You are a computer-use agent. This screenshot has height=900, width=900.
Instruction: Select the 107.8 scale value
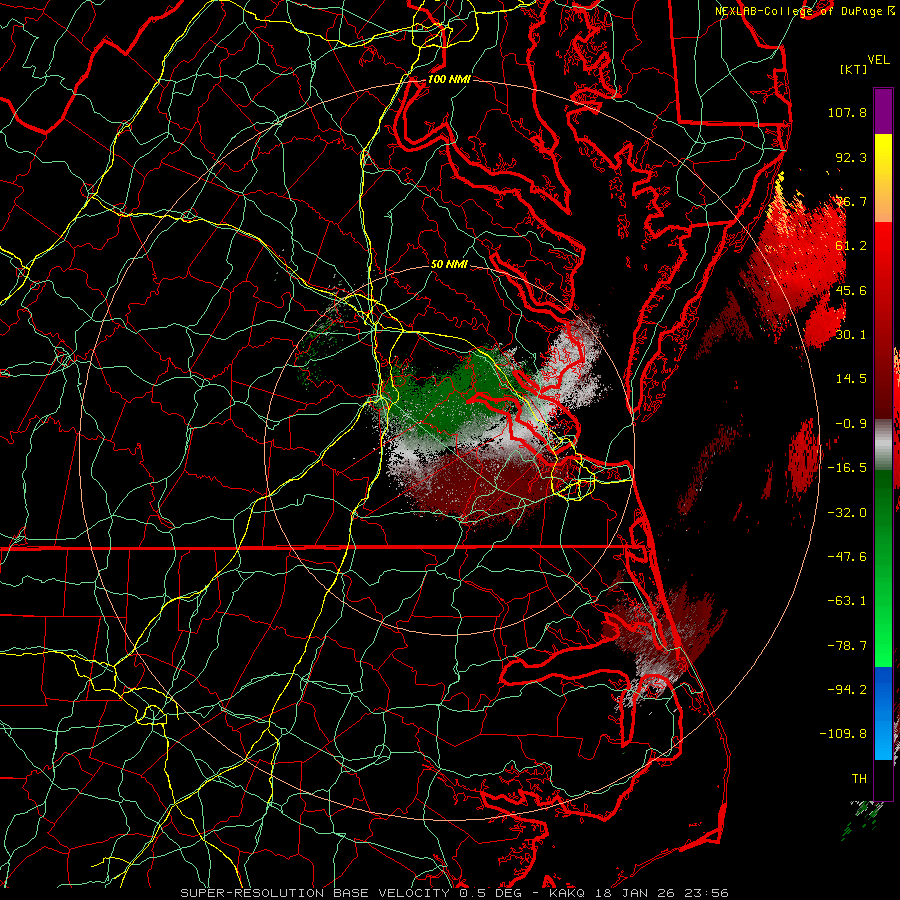point(847,112)
